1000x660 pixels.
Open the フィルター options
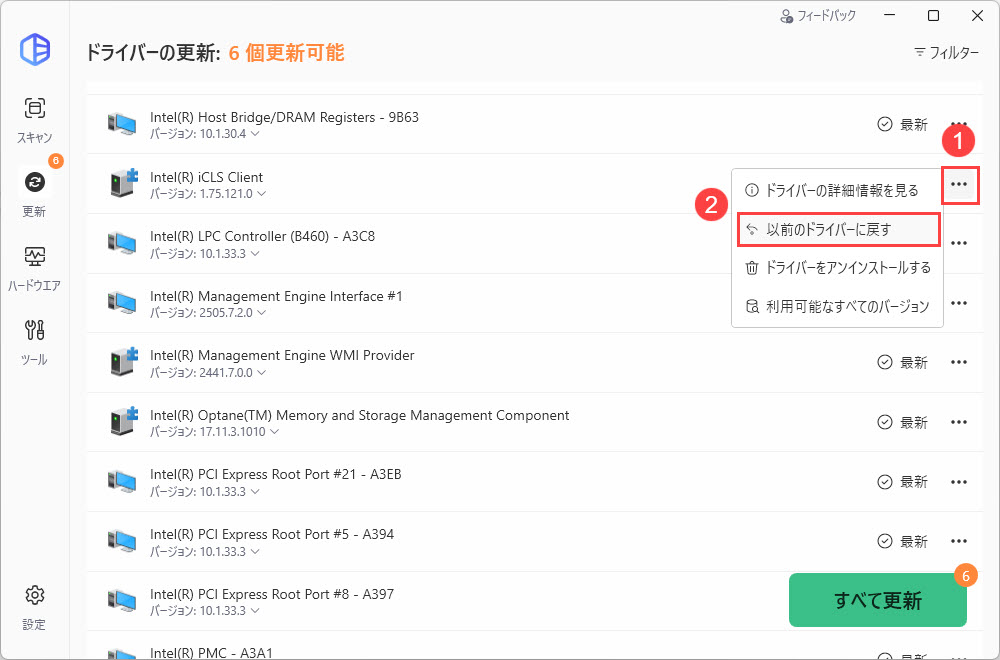click(946, 52)
